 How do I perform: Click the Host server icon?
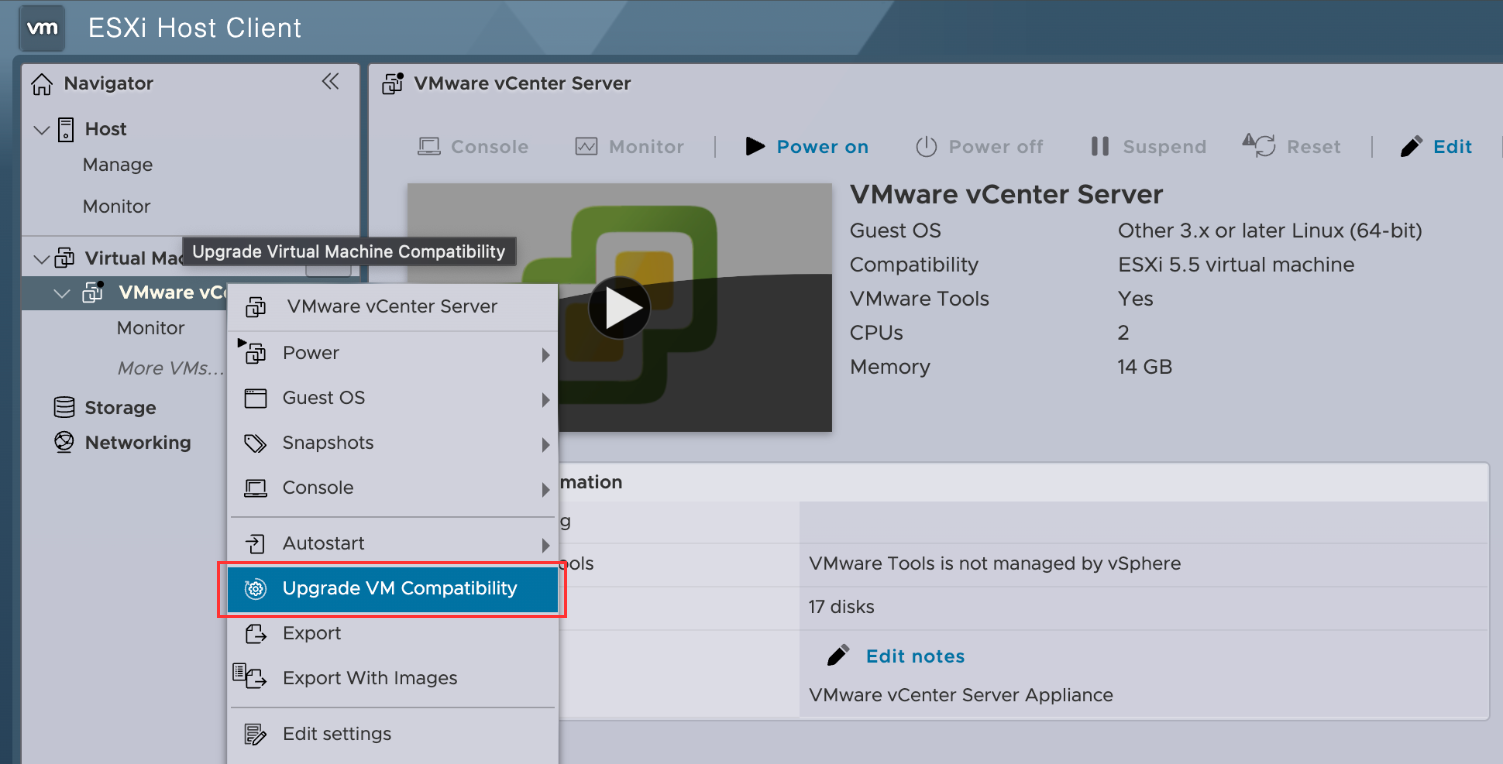(66, 129)
